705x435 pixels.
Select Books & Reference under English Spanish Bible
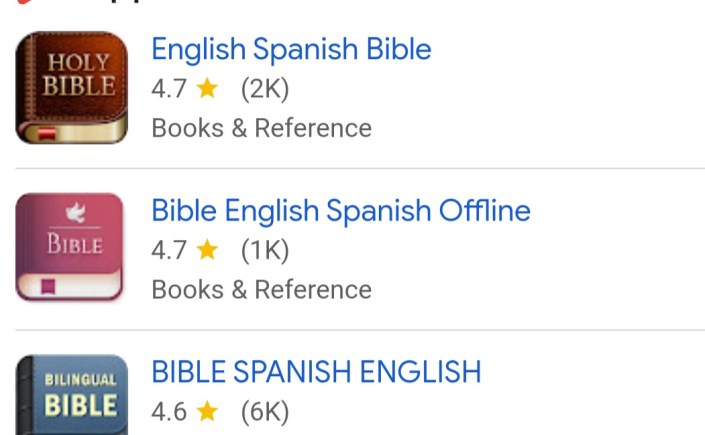261,128
